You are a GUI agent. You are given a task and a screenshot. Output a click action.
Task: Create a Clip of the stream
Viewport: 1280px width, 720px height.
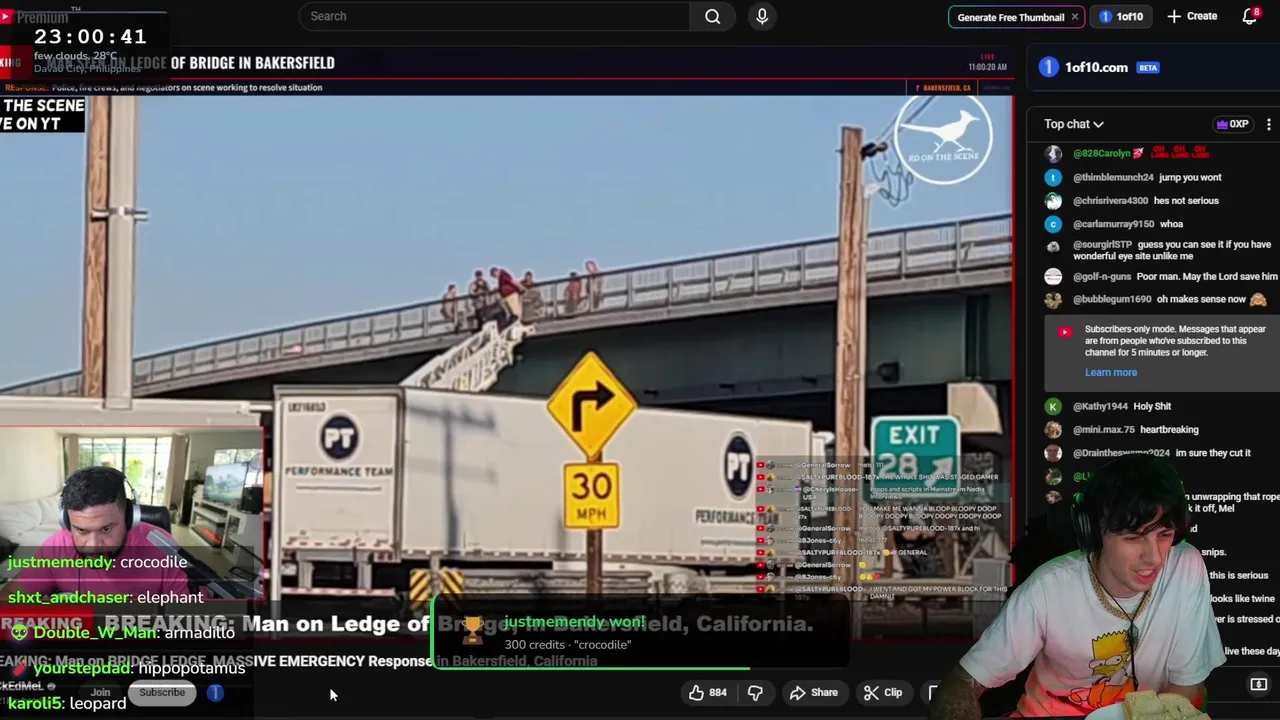point(883,692)
